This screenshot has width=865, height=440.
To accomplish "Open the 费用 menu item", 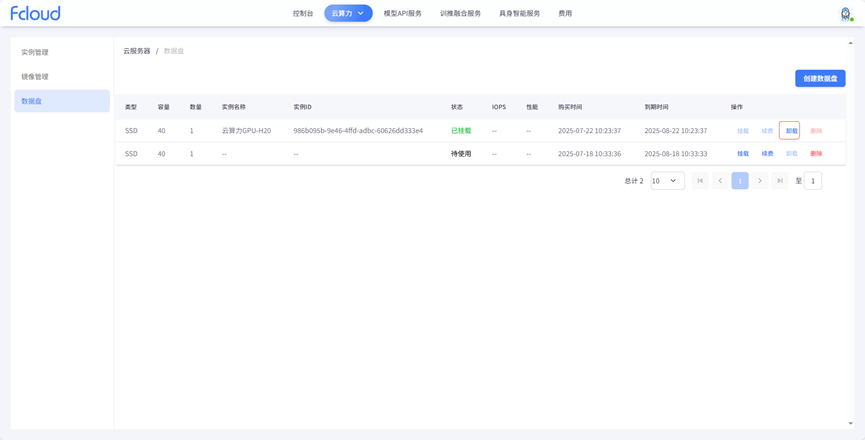I will pyautogui.click(x=565, y=14).
